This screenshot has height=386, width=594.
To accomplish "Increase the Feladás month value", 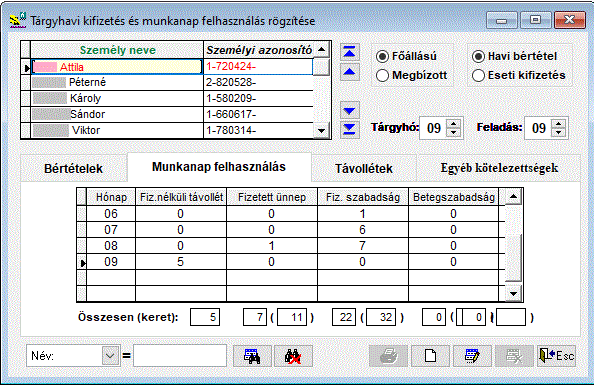I will [x=558, y=123].
